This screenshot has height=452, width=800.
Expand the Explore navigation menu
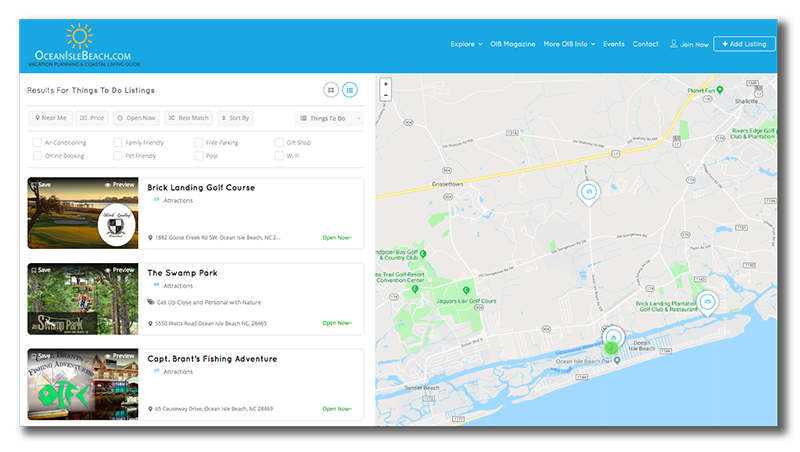tap(466, 44)
